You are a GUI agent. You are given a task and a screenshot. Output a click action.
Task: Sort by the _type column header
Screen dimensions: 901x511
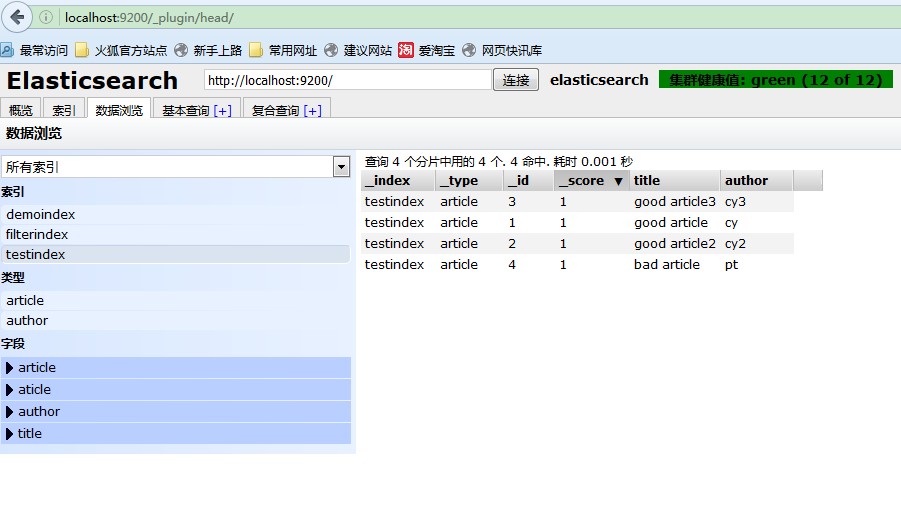[x=469, y=180]
